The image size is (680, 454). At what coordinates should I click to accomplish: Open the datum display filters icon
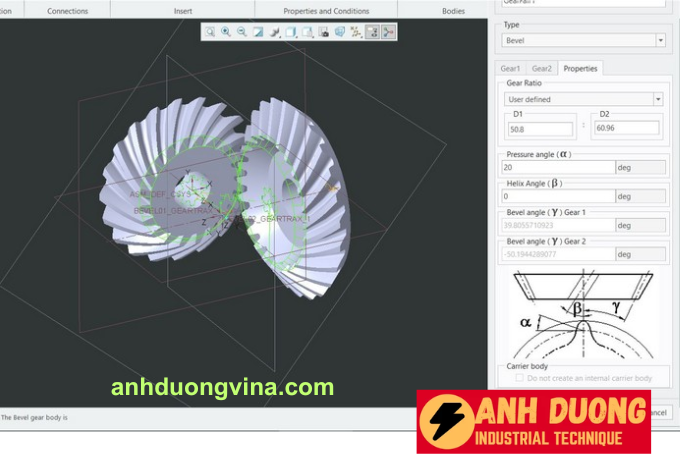tap(356, 32)
